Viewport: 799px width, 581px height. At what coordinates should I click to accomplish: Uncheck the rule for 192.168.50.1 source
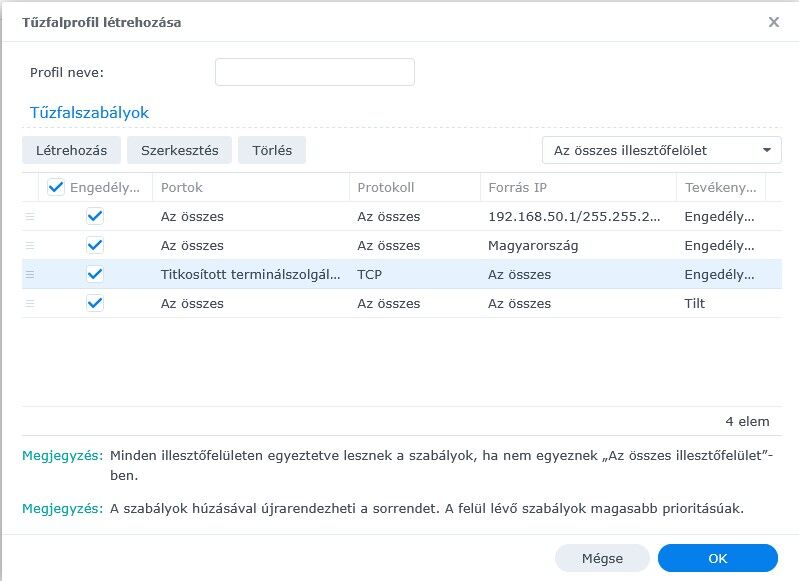(x=95, y=216)
